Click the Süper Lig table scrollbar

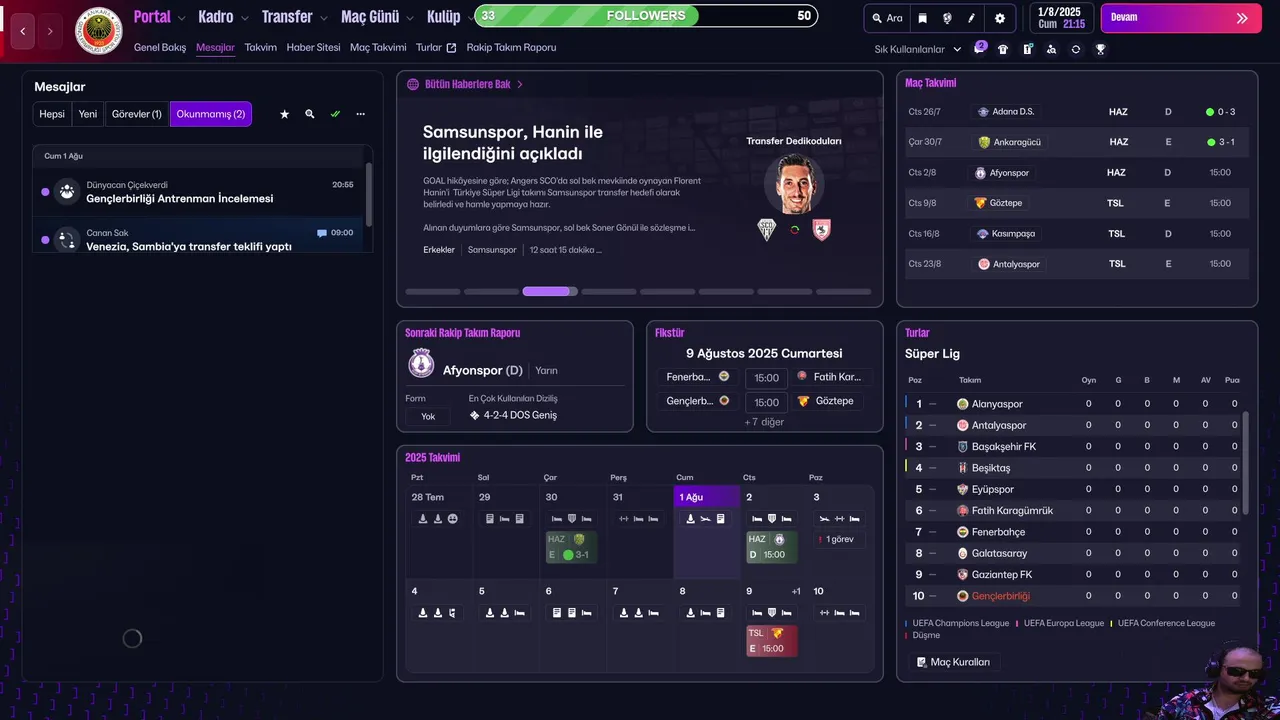tap(1246, 465)
